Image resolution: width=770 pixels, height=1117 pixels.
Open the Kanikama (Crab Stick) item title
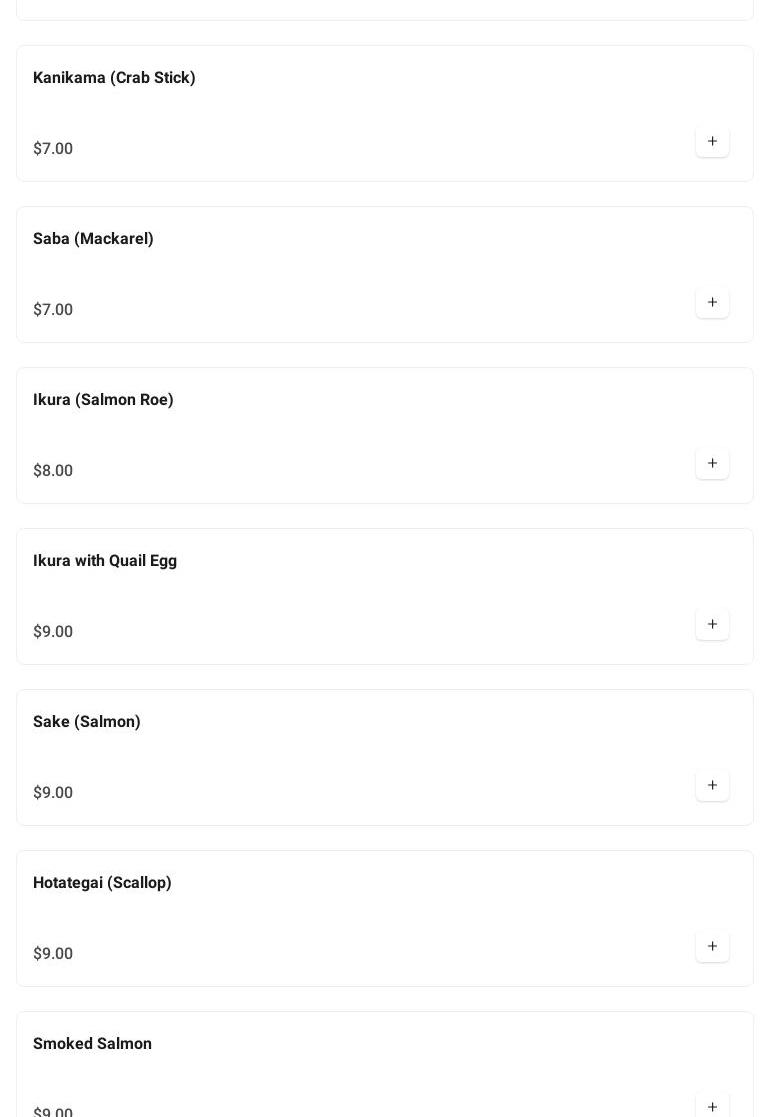[114, 78]
